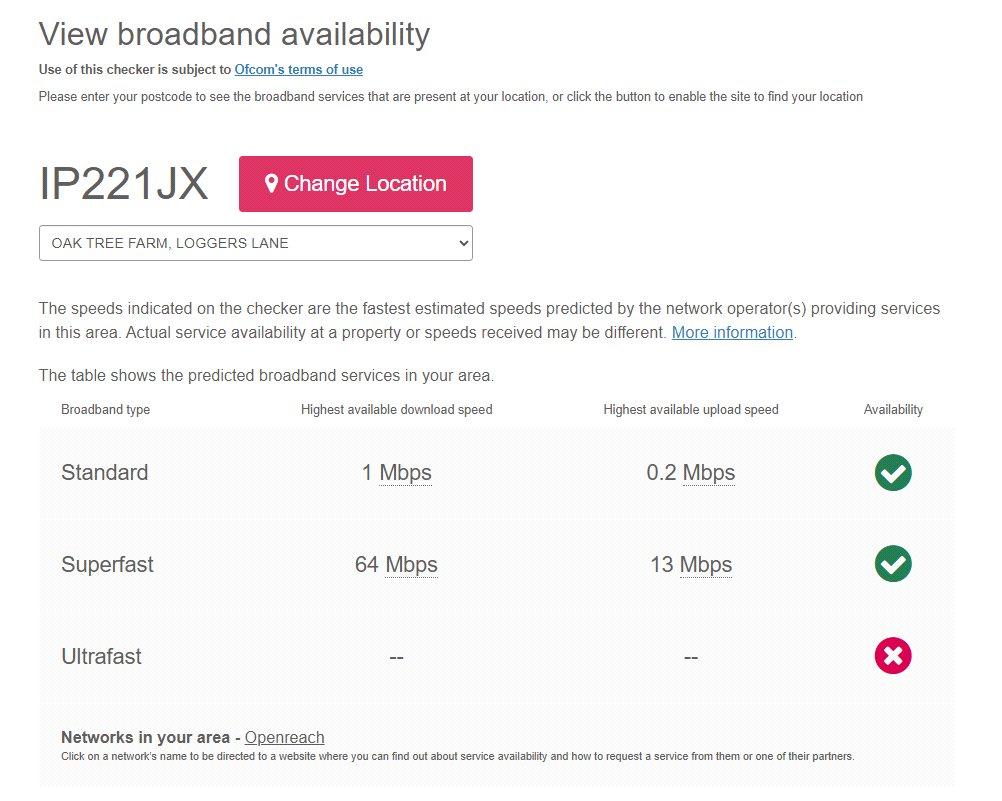This screenshot has height=801, width=1002.
Task: Click the location pin icon on Change Location
Action: click(x=271, y=183)
